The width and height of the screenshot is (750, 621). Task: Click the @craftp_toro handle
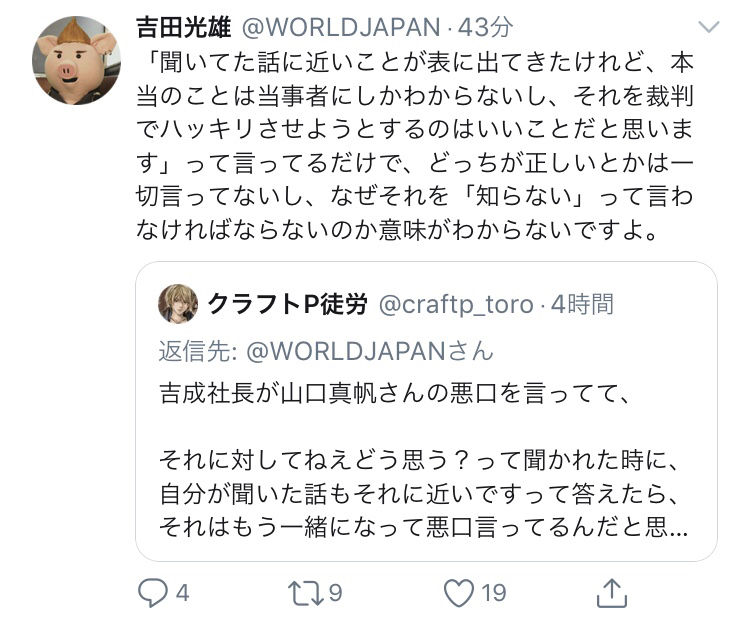point(456,305)
